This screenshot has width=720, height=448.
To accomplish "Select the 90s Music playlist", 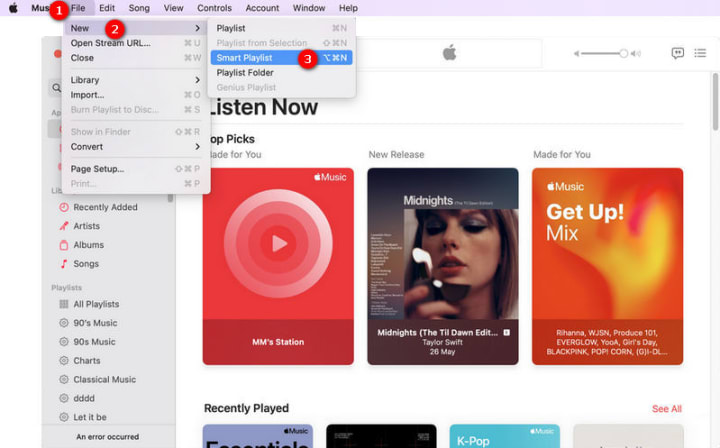I will pyautogui.click(x=94, y=342).
